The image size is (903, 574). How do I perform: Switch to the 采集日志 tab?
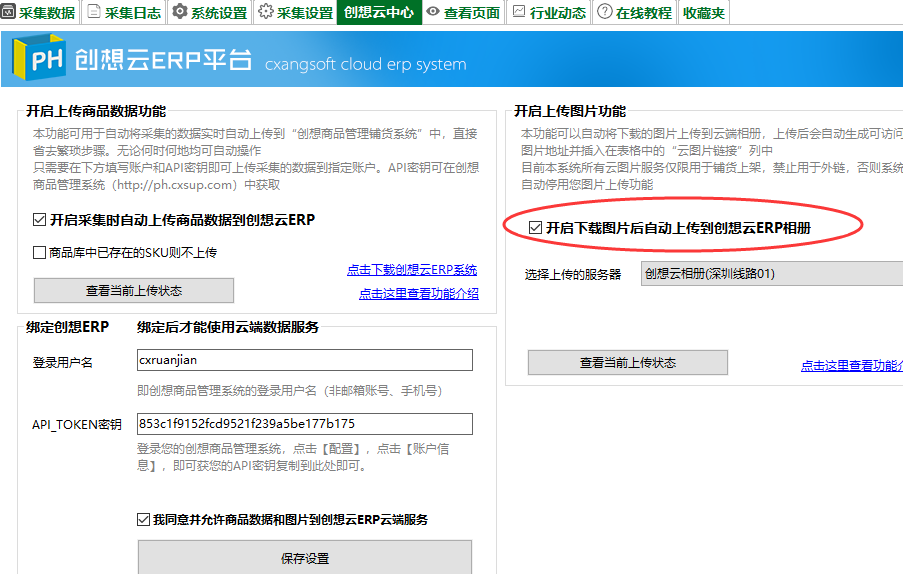tap(124, 12)
